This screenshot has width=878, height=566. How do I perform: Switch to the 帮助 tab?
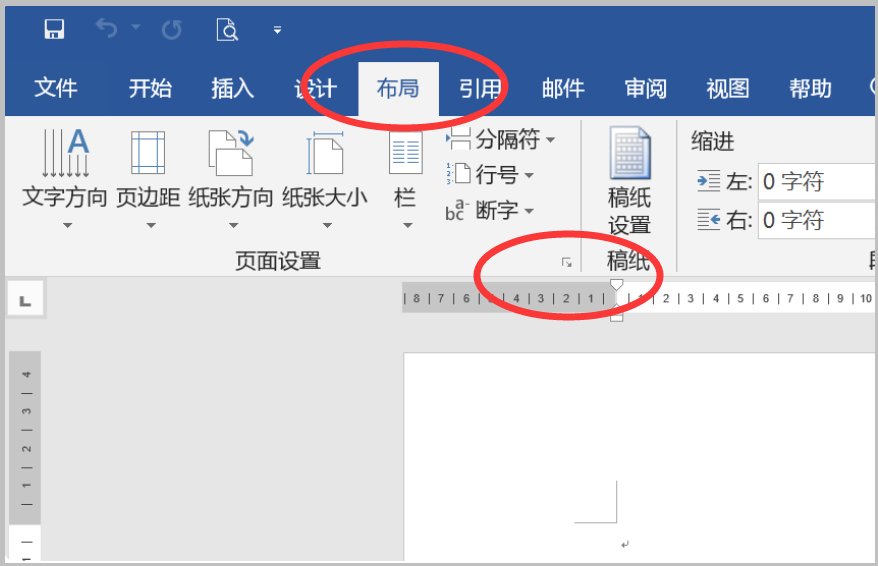(810, 88)
